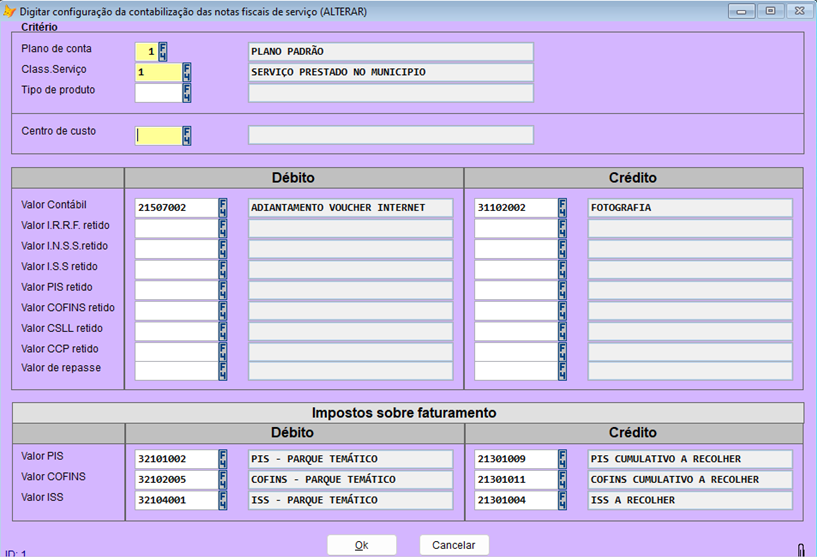Image resolution: width=817 pixels, height=557 pixels.
Task: Open the Centro de custo F4 lookup
Action: (187, 135)
